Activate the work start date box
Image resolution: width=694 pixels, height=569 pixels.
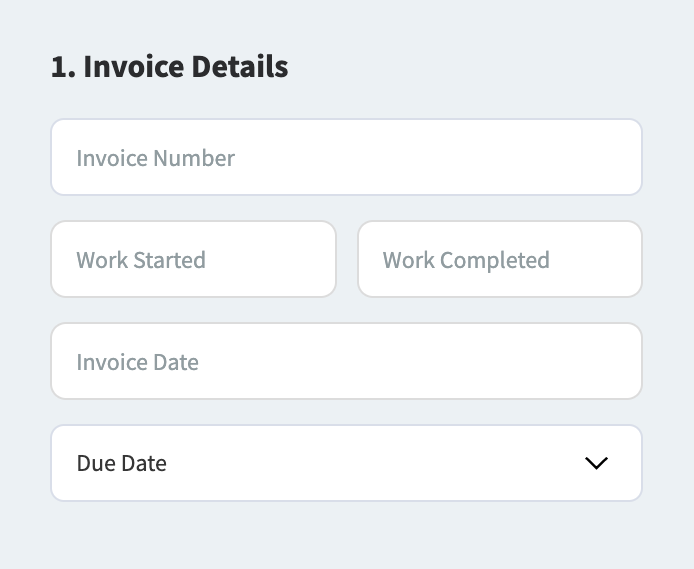pos(193,259)
